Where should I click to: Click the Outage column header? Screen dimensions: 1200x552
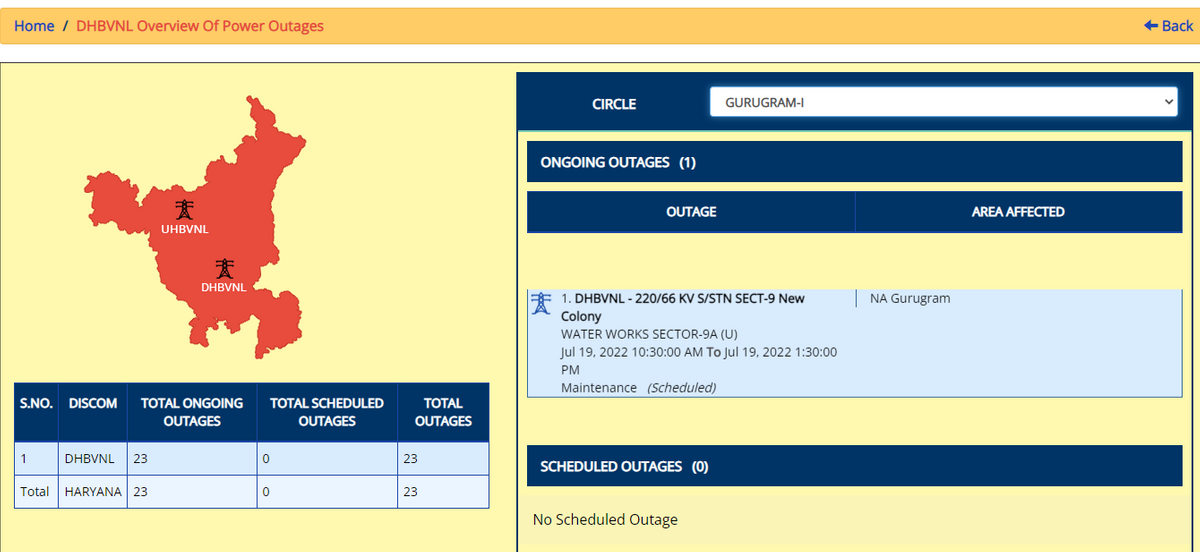691,212
